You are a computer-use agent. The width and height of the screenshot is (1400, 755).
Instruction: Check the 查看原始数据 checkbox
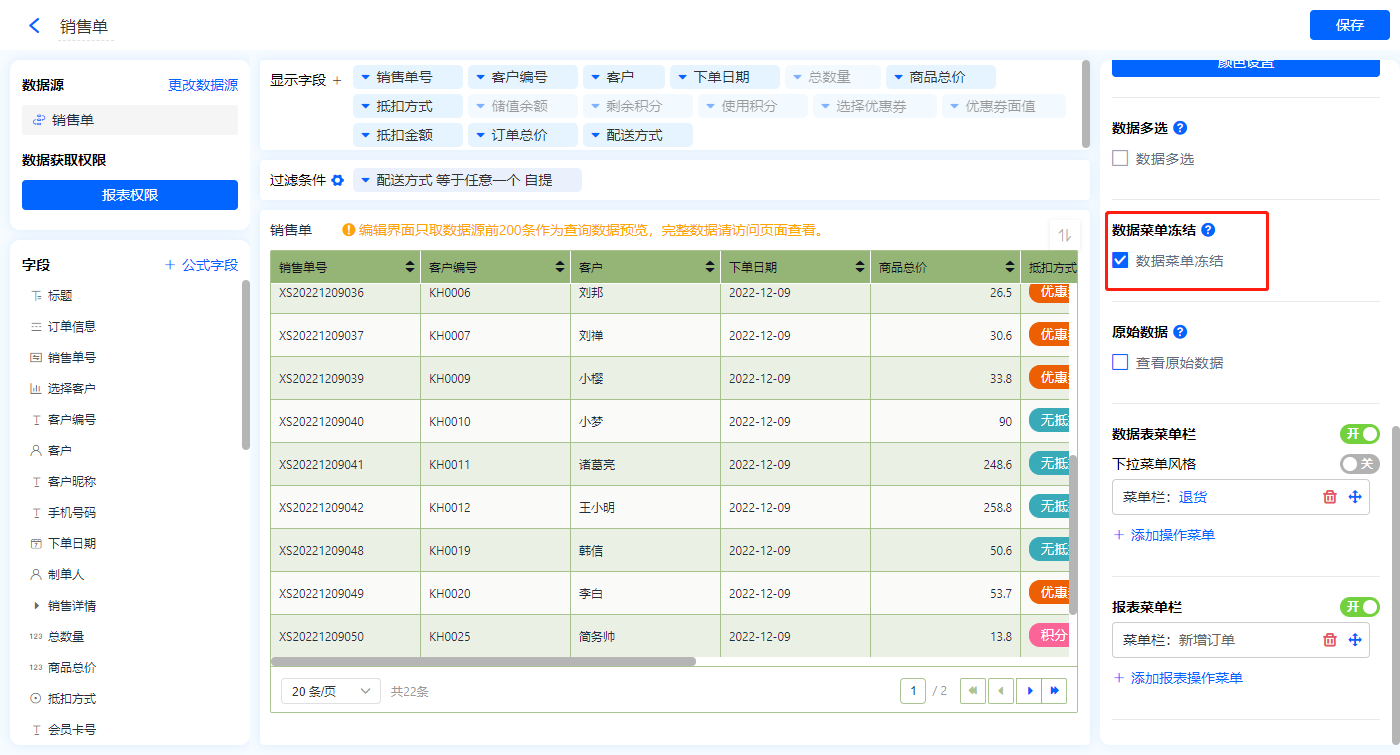point(1120,362)
